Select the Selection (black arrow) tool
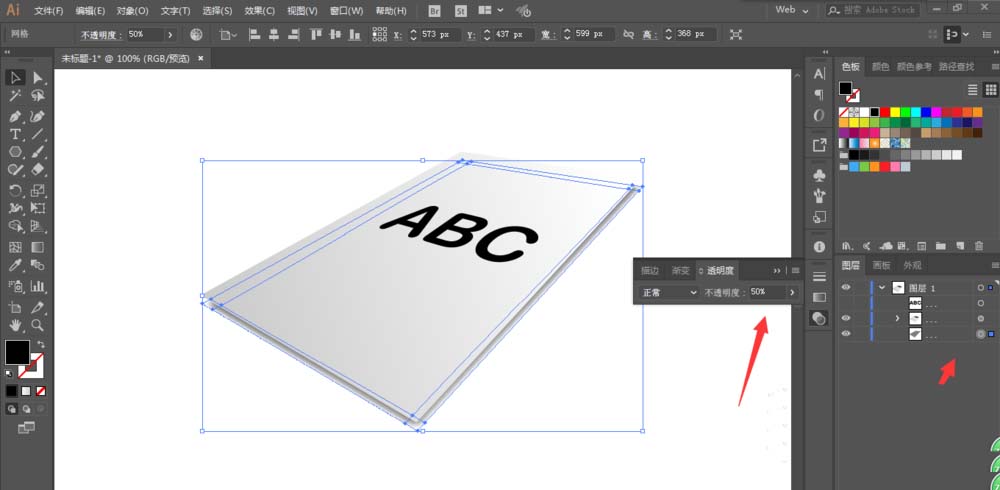This screenshot has width=1000, height=490. [16, 78]
